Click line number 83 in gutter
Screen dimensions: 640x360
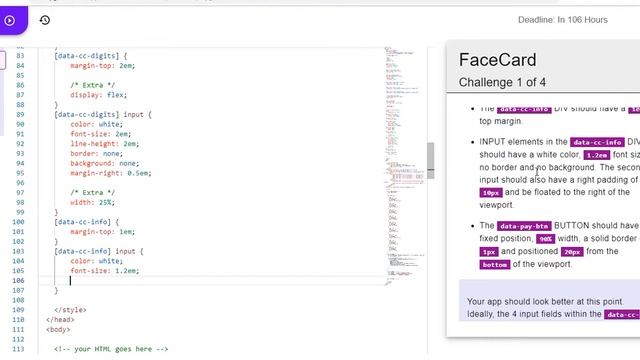pos(20,56)
